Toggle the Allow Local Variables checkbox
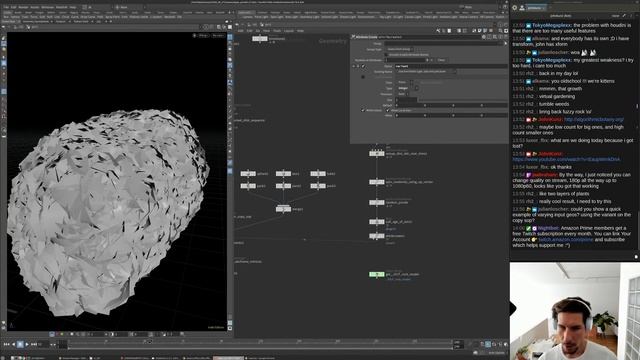 [x=388, y=110]
